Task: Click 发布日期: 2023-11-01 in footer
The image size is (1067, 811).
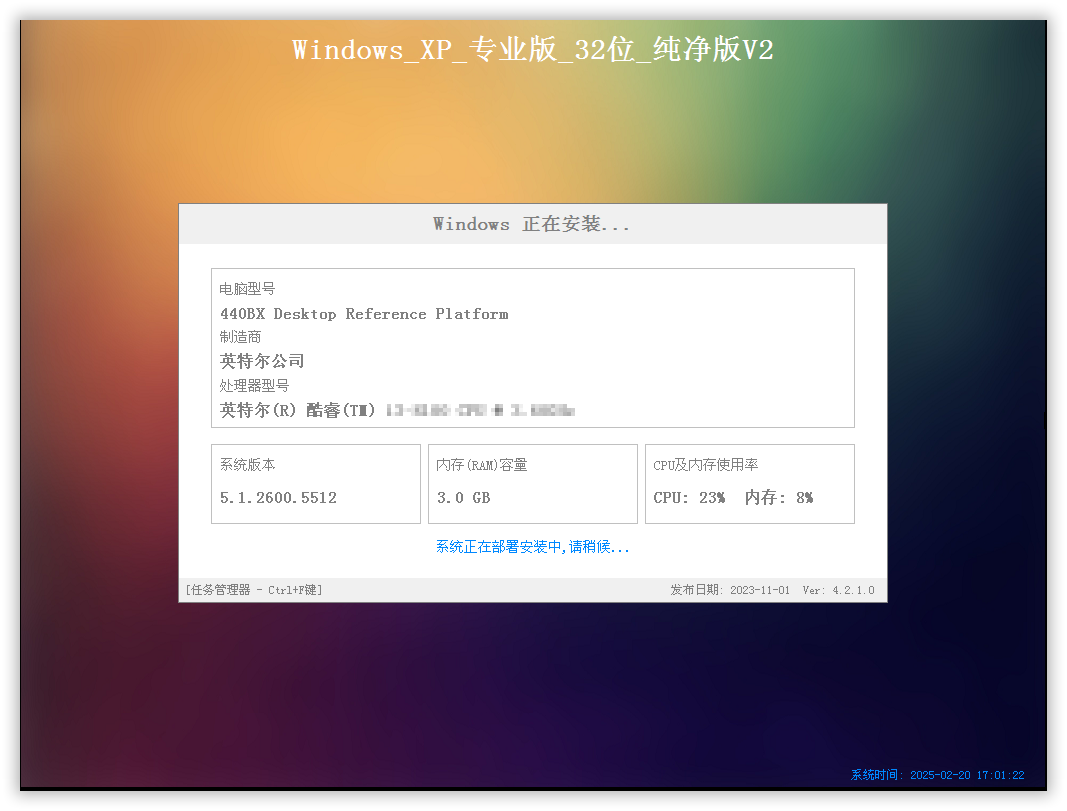Action: [x=730, y=590]
